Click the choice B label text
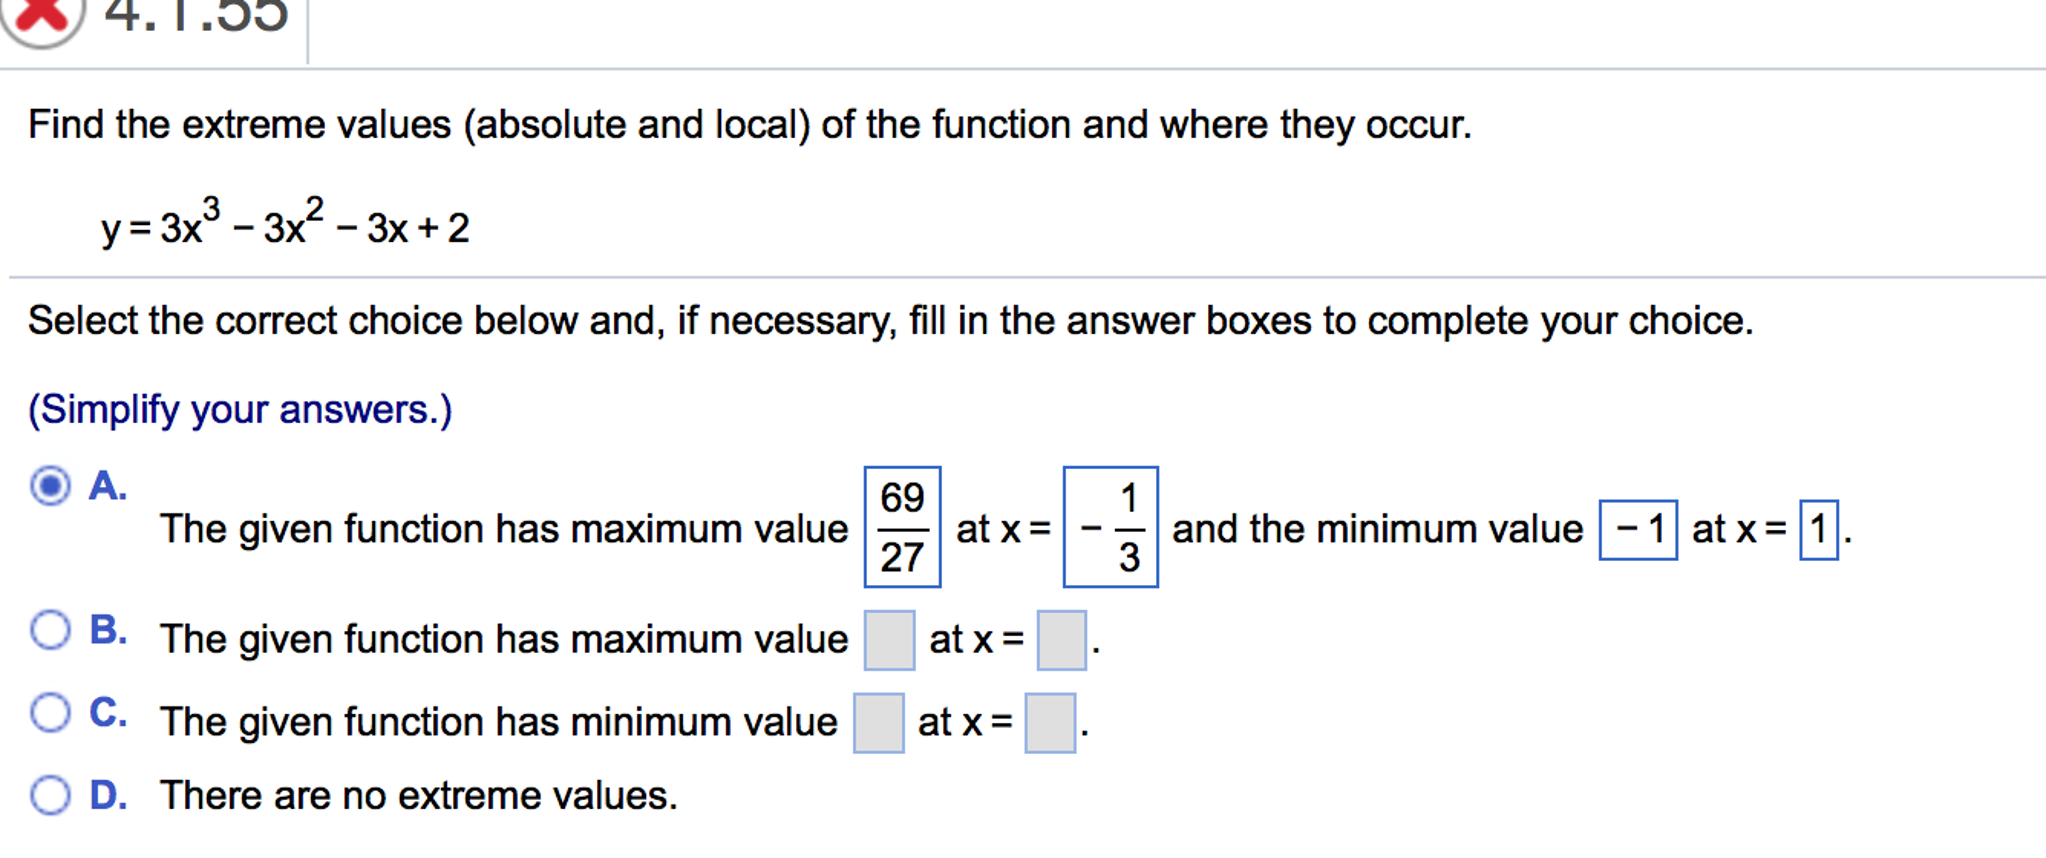 coord(106,630)
